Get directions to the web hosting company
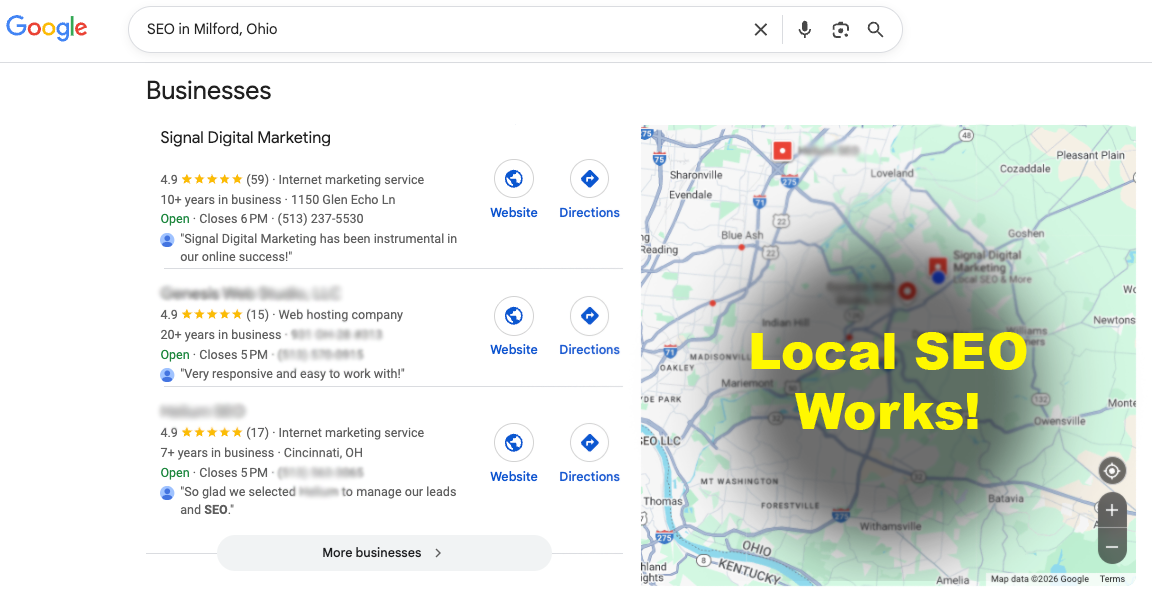The height and width of the screenshot is (598, 1152). tap(589, 316)
